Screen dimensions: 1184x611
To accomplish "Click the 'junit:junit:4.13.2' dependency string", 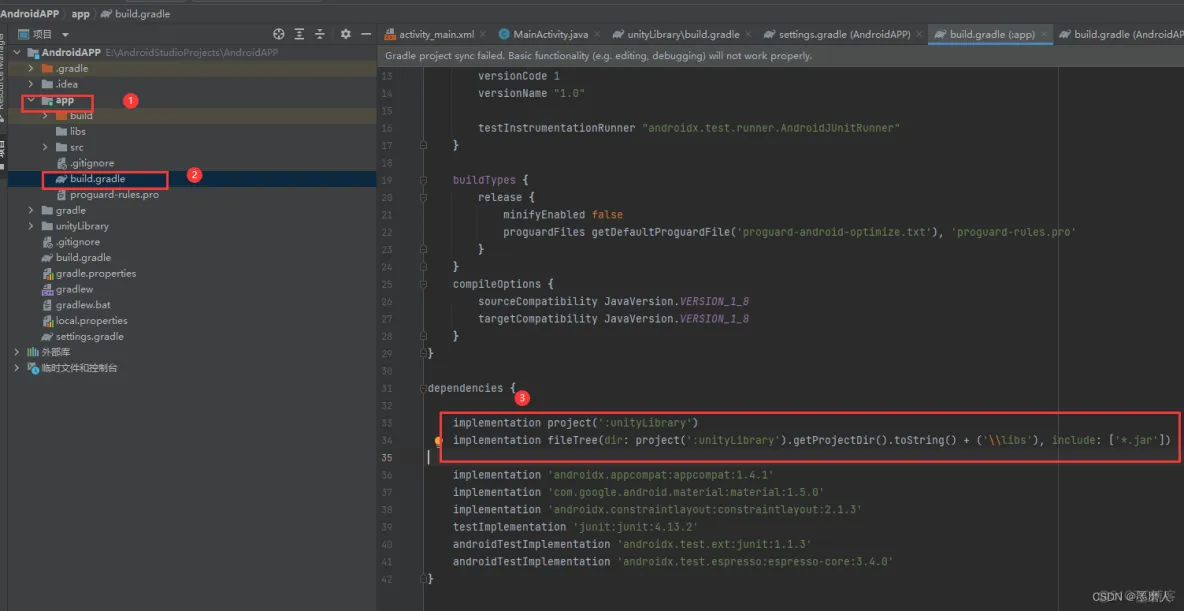I will pyautogui.click(x=634, y=527).
